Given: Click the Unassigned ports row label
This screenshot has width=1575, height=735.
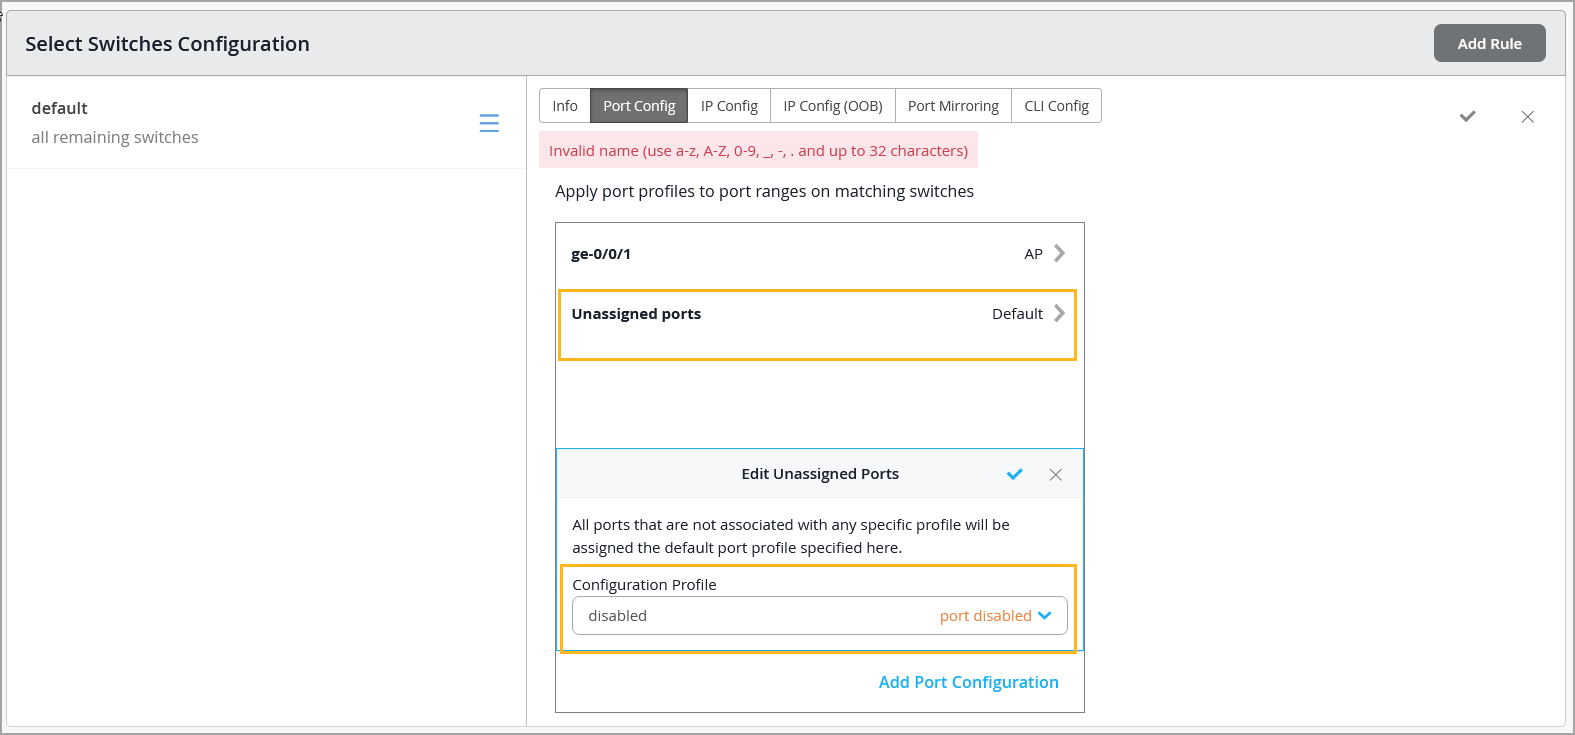Looking at the screenshot, I should click(636, 314).
